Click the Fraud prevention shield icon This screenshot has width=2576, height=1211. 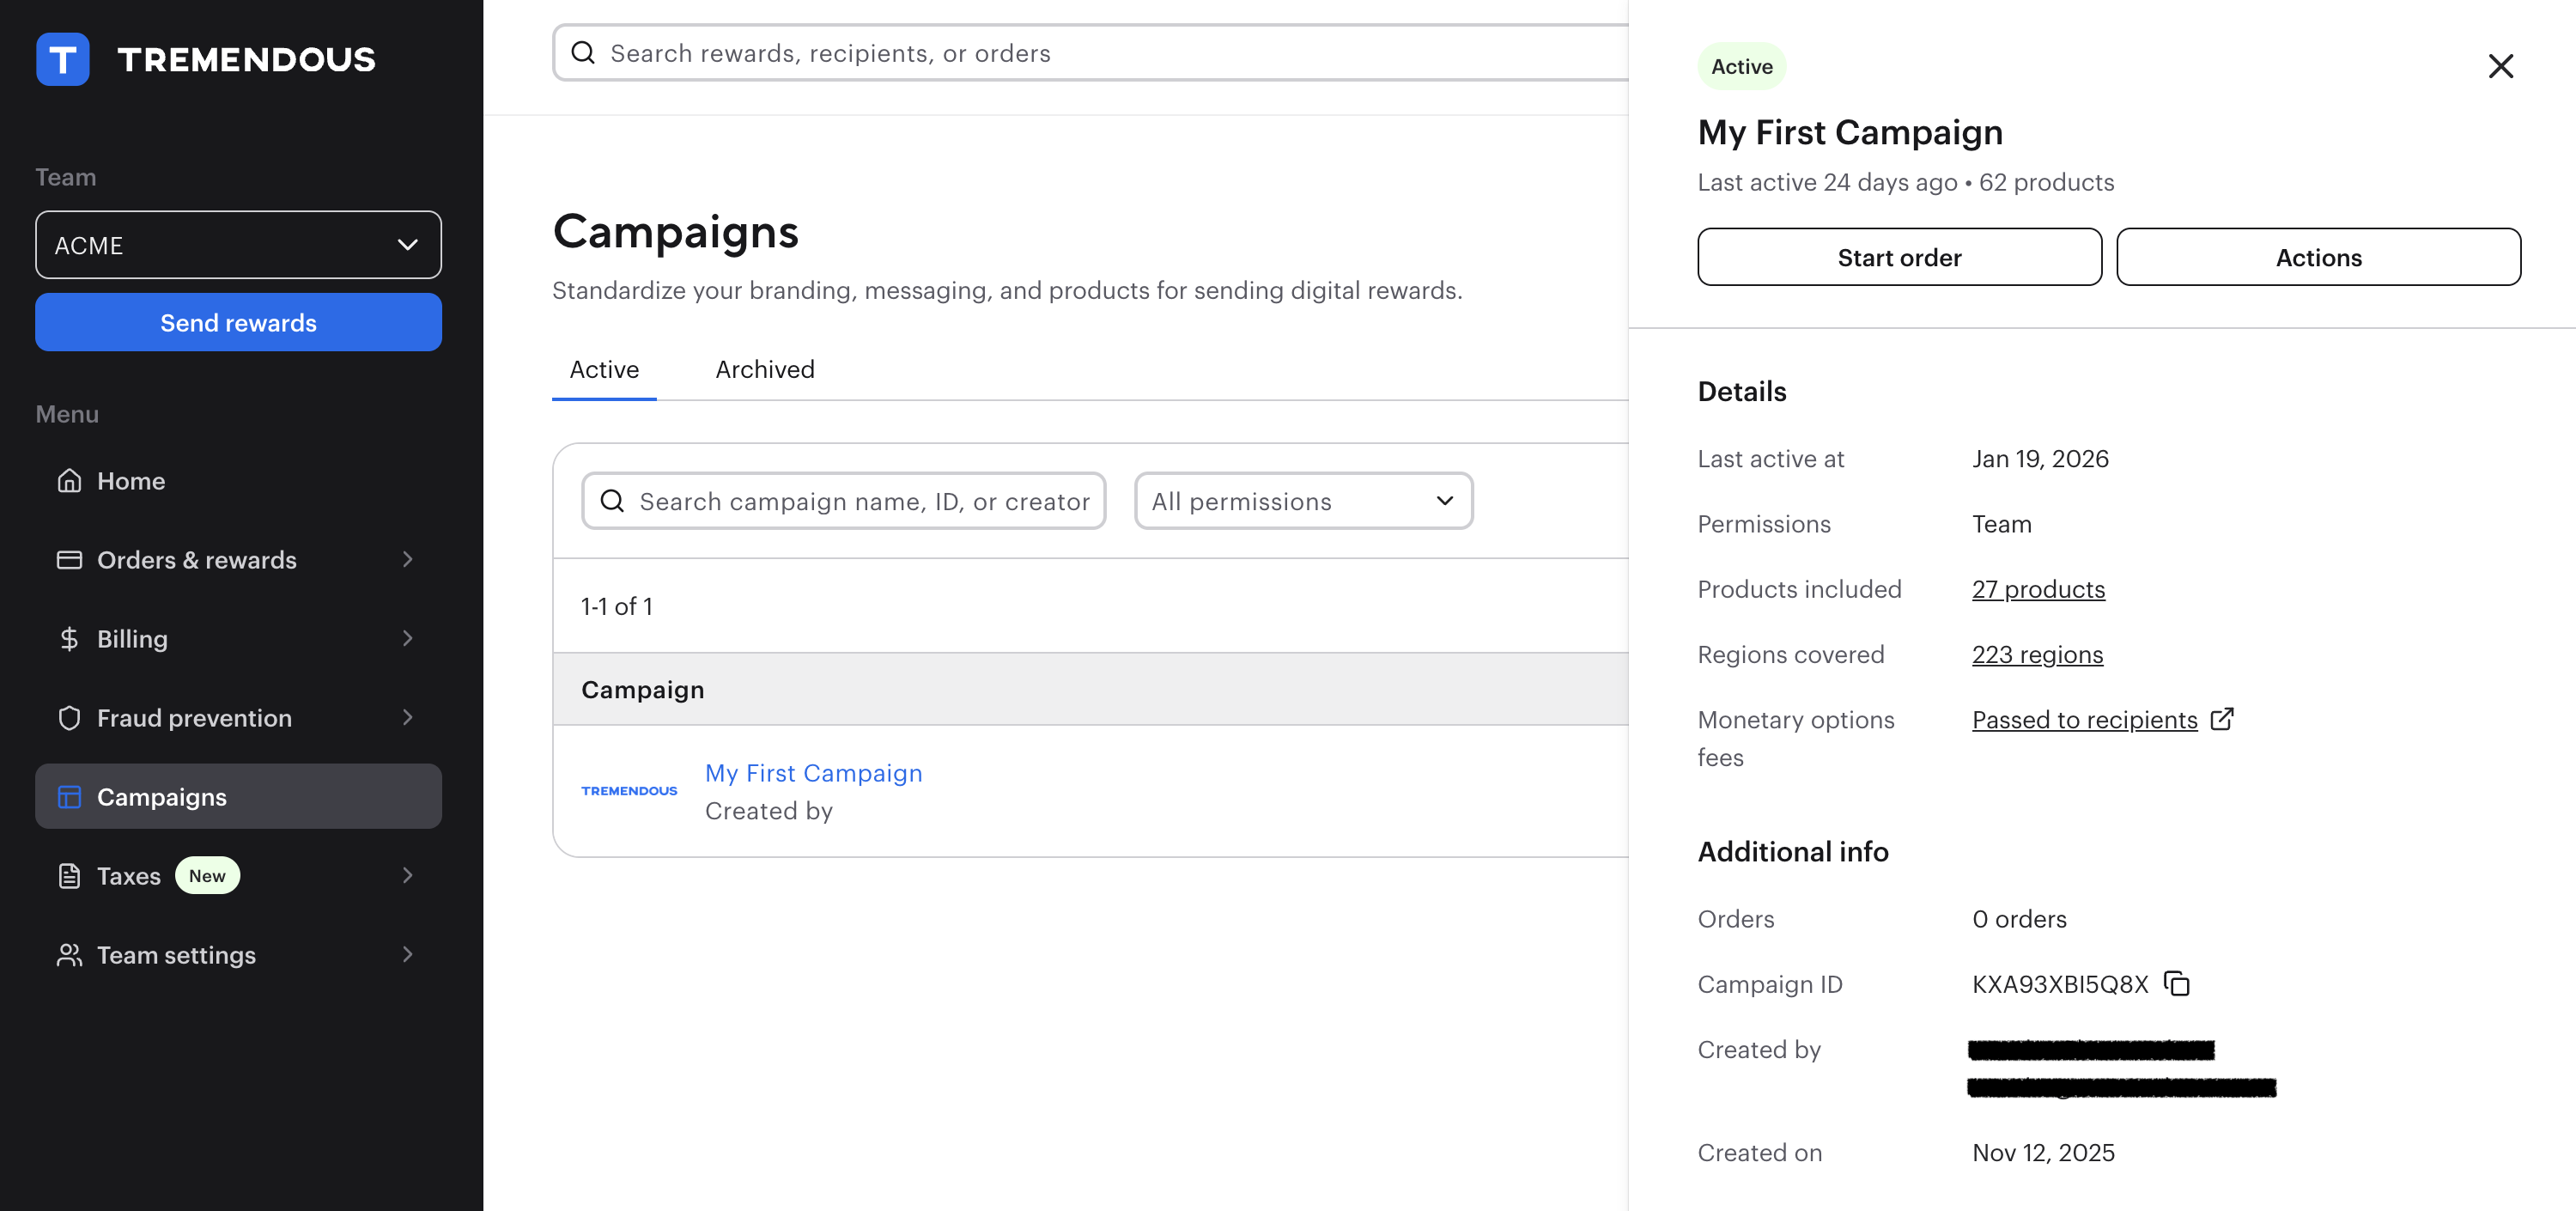point(69,718)
